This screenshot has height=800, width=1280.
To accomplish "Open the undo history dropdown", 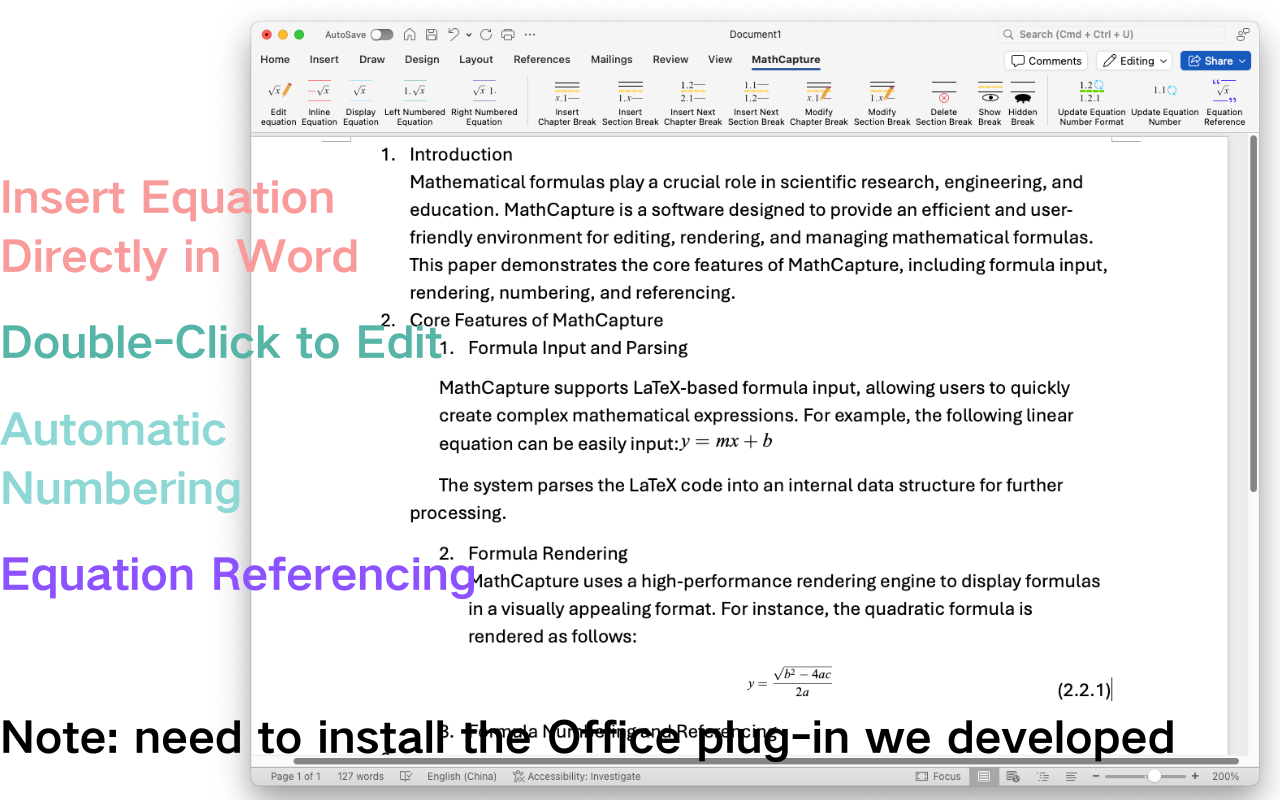I will 466,33.
